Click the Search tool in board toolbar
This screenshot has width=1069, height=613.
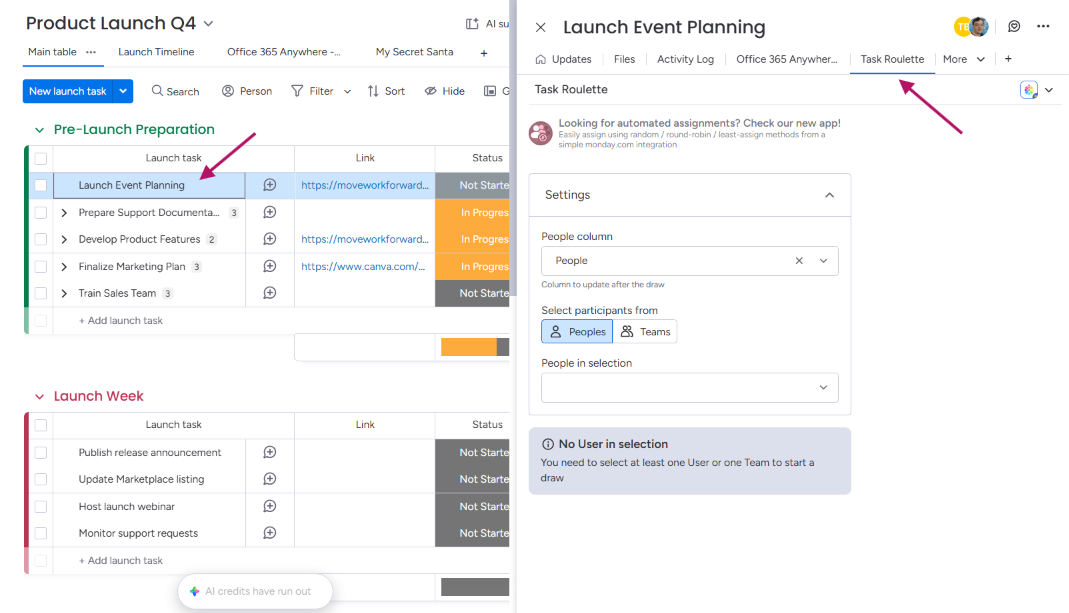175,91
